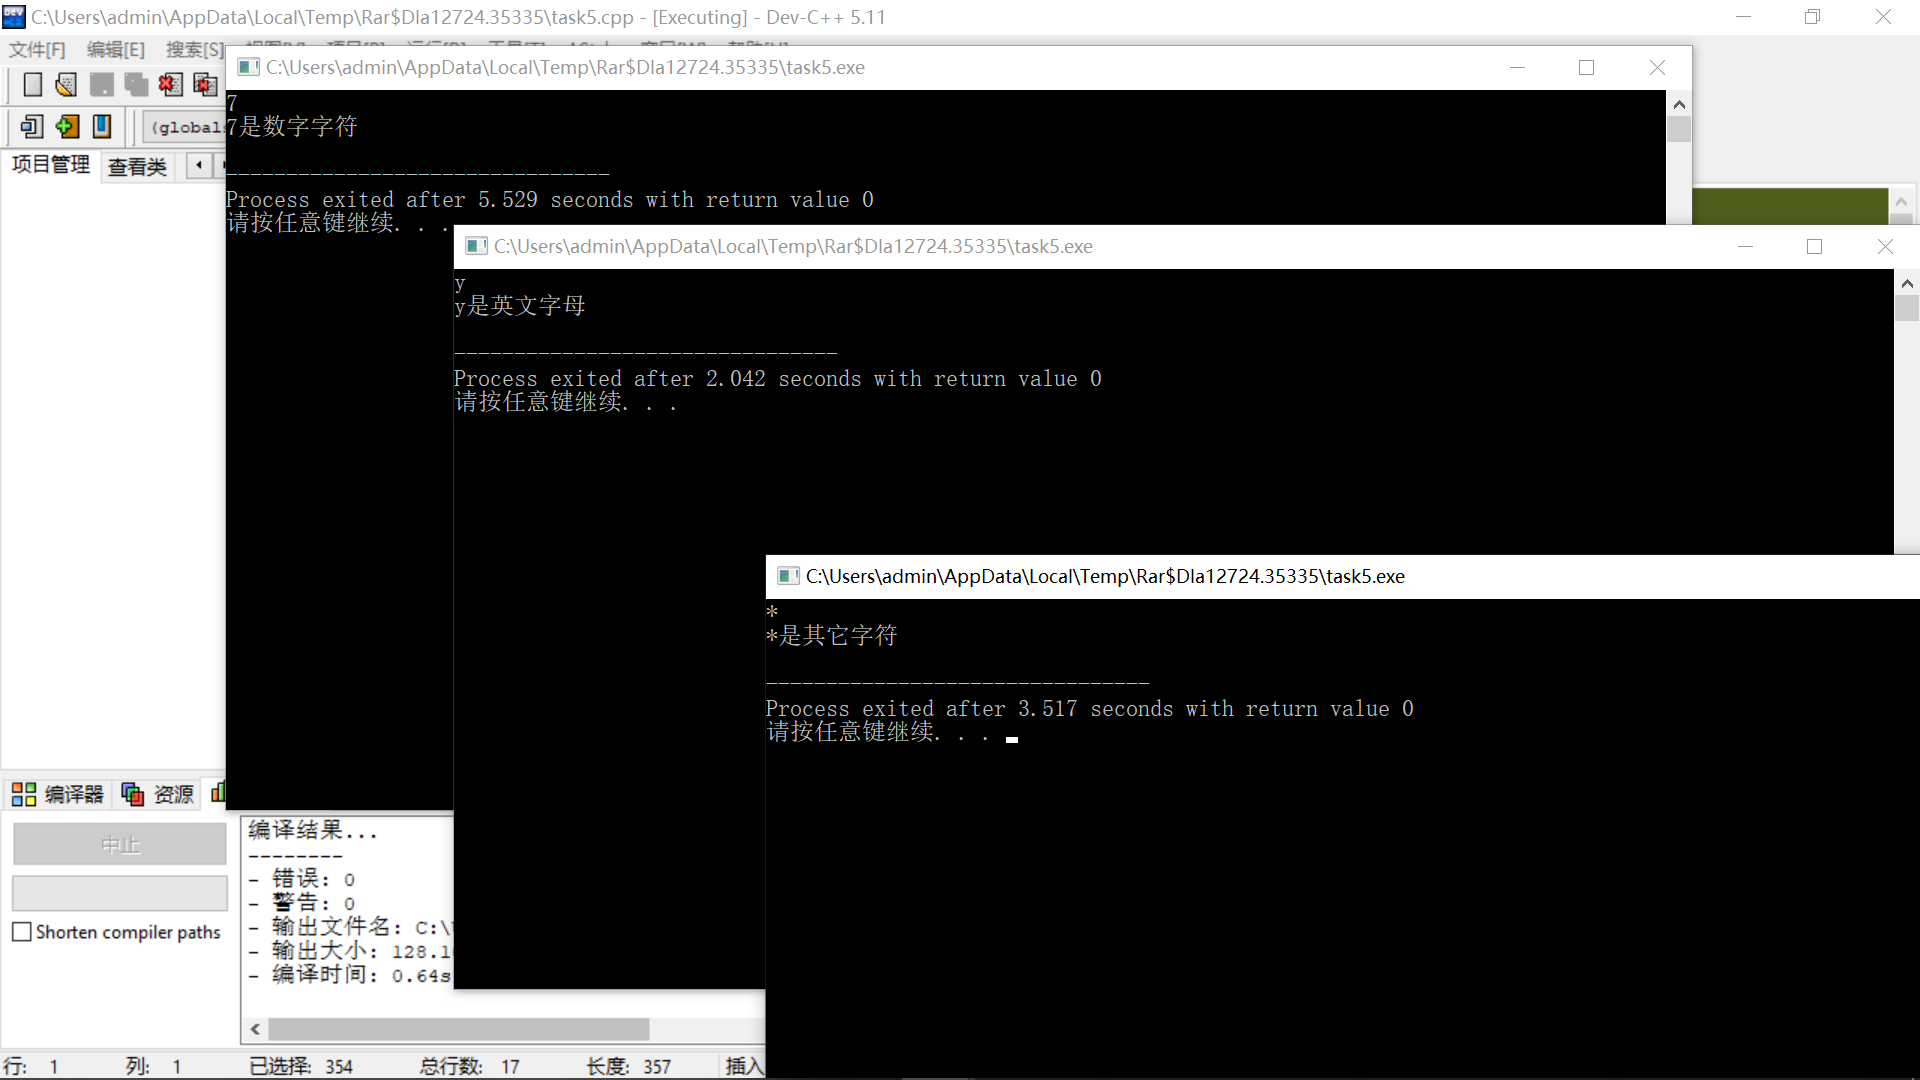The image size is (1920, 1080).
Task: Switch to the 查看类 tab
Action: (x=137, y=167)
